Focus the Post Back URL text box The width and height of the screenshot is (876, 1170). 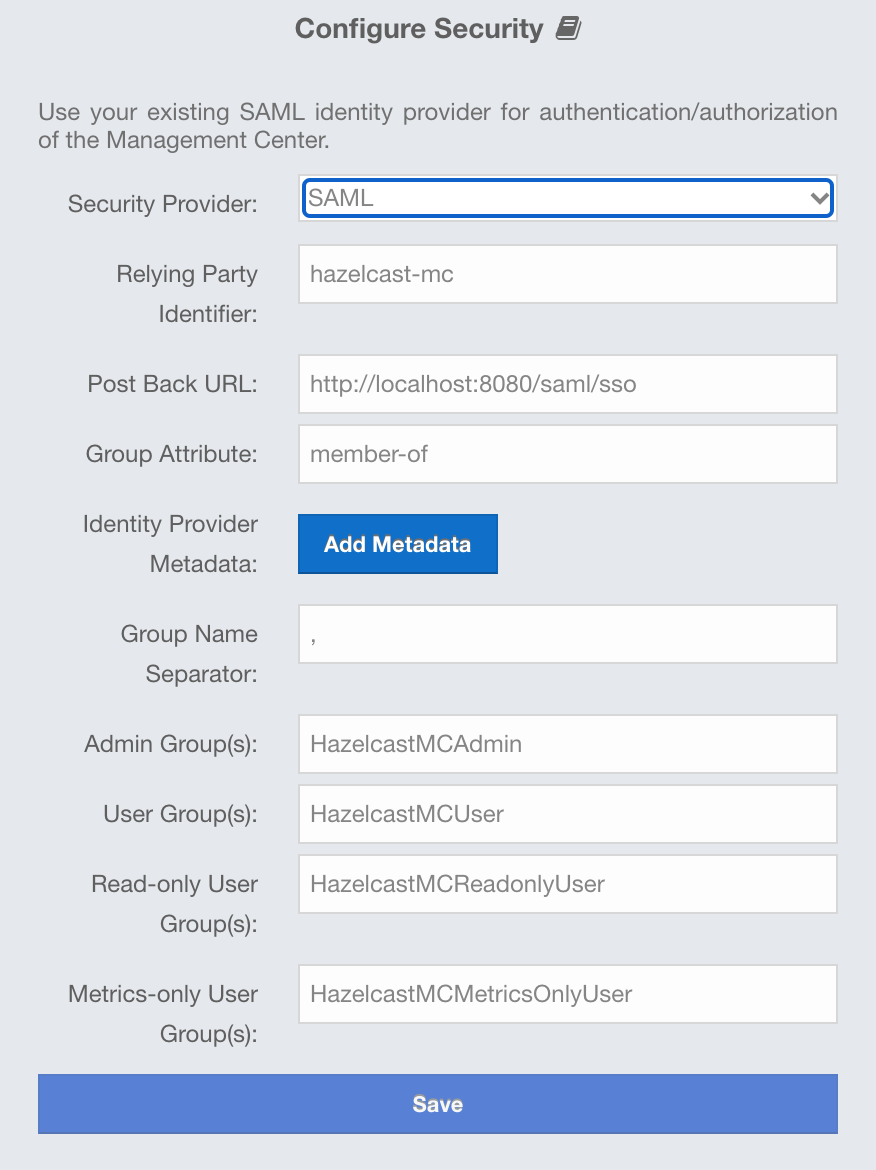coord(567,384)
